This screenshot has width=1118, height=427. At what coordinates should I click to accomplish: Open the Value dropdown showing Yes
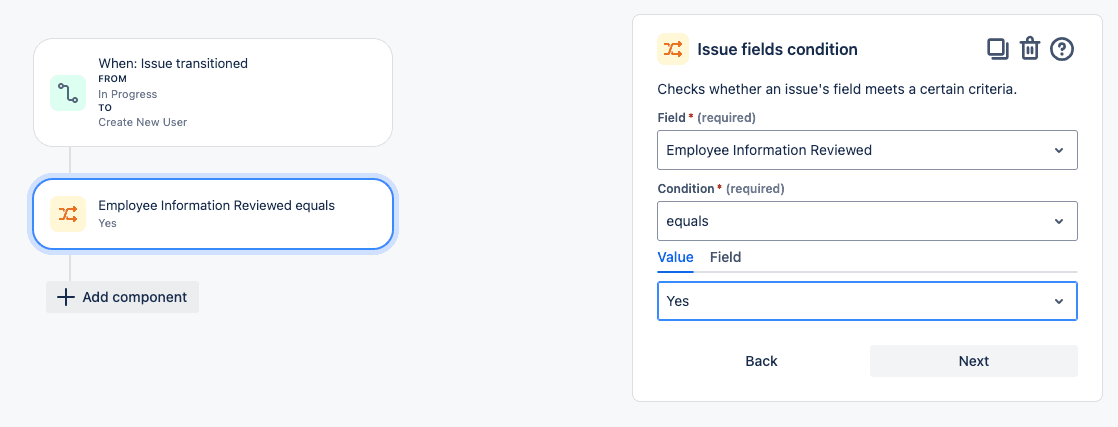(x=867, y=301)
